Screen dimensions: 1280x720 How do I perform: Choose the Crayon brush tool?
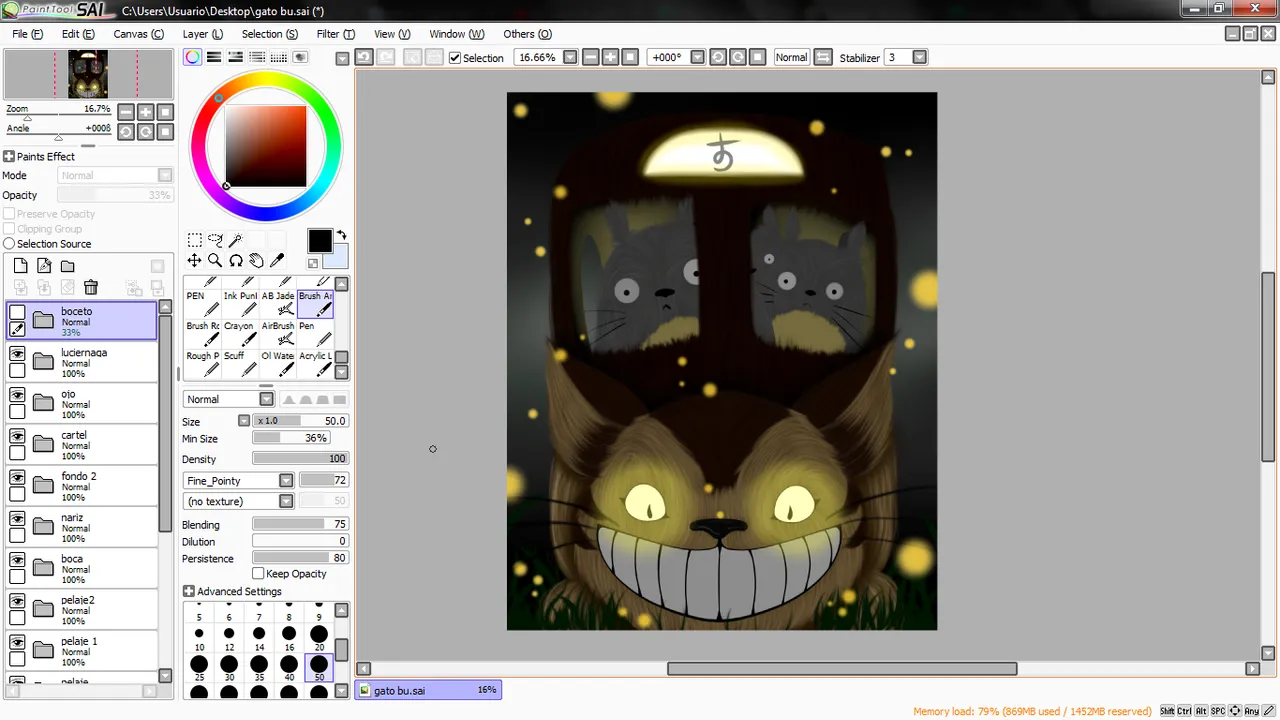[x=239, y=333]
